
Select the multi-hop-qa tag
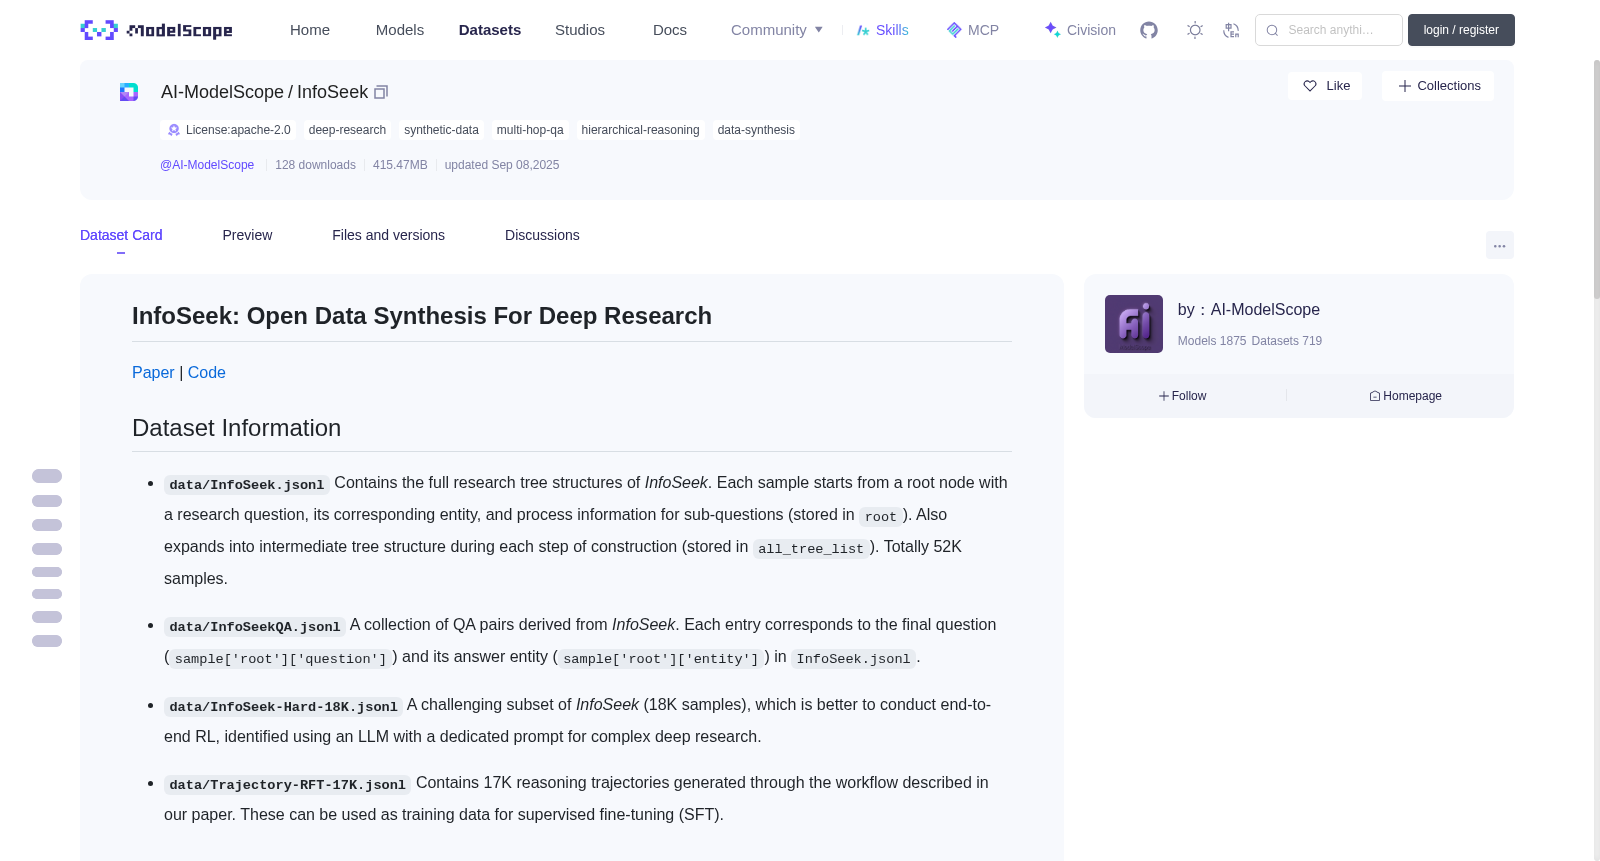pos(530,130)
